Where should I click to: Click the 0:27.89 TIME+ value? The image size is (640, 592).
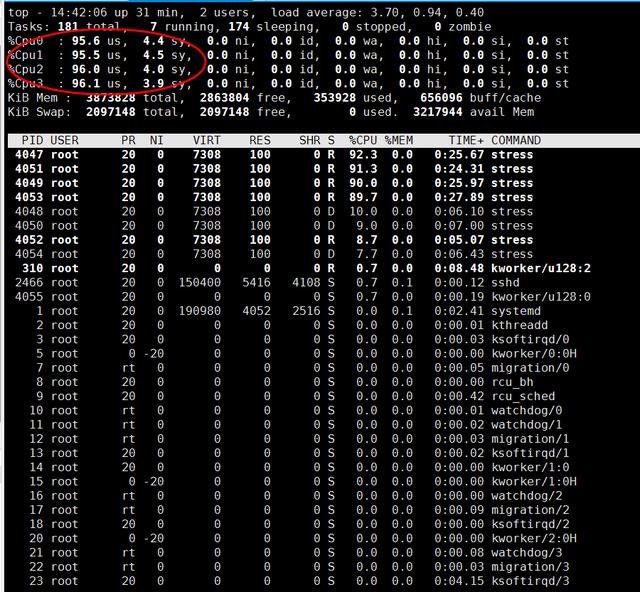point(459,197)
